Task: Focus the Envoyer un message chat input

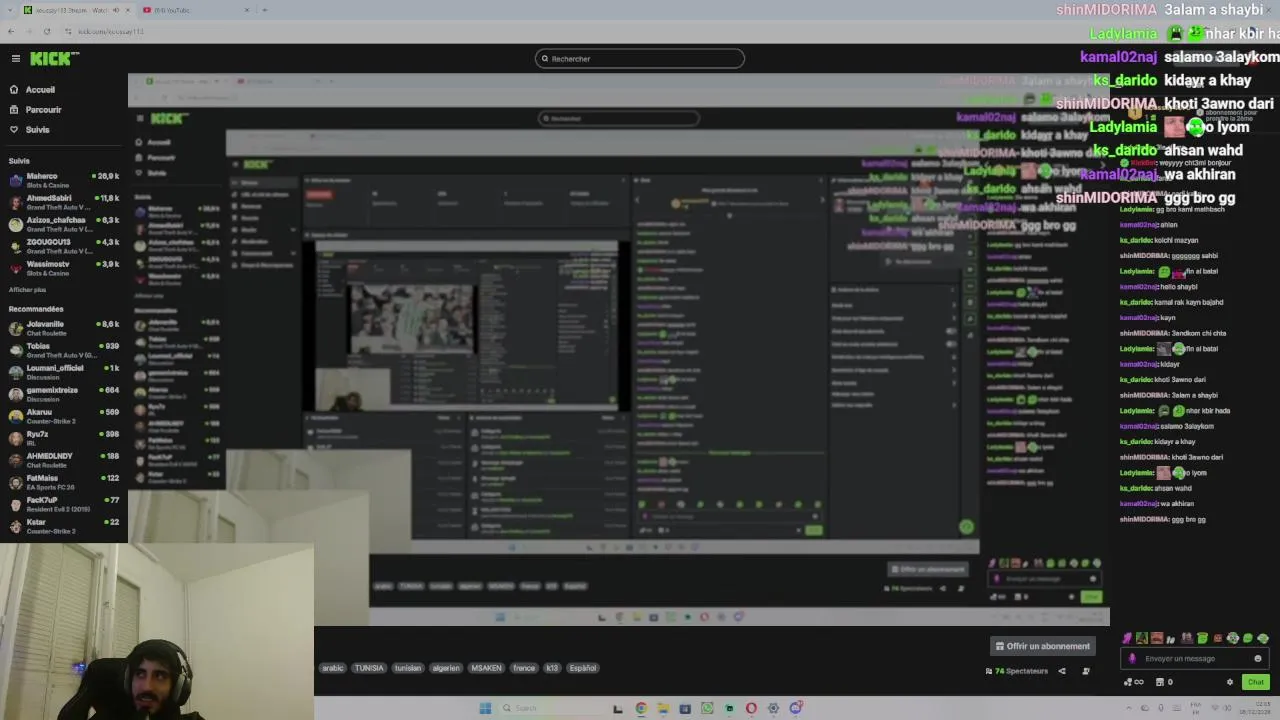Action: (1194, 659)
